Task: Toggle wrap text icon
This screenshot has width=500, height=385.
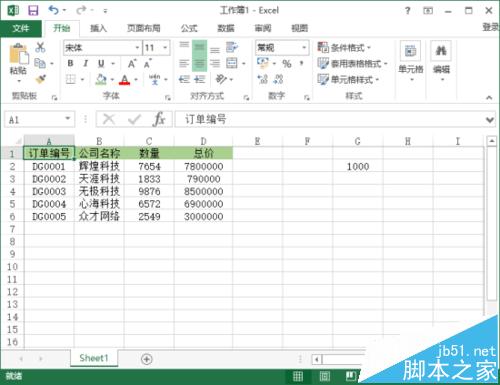Action: click(232, 47)
